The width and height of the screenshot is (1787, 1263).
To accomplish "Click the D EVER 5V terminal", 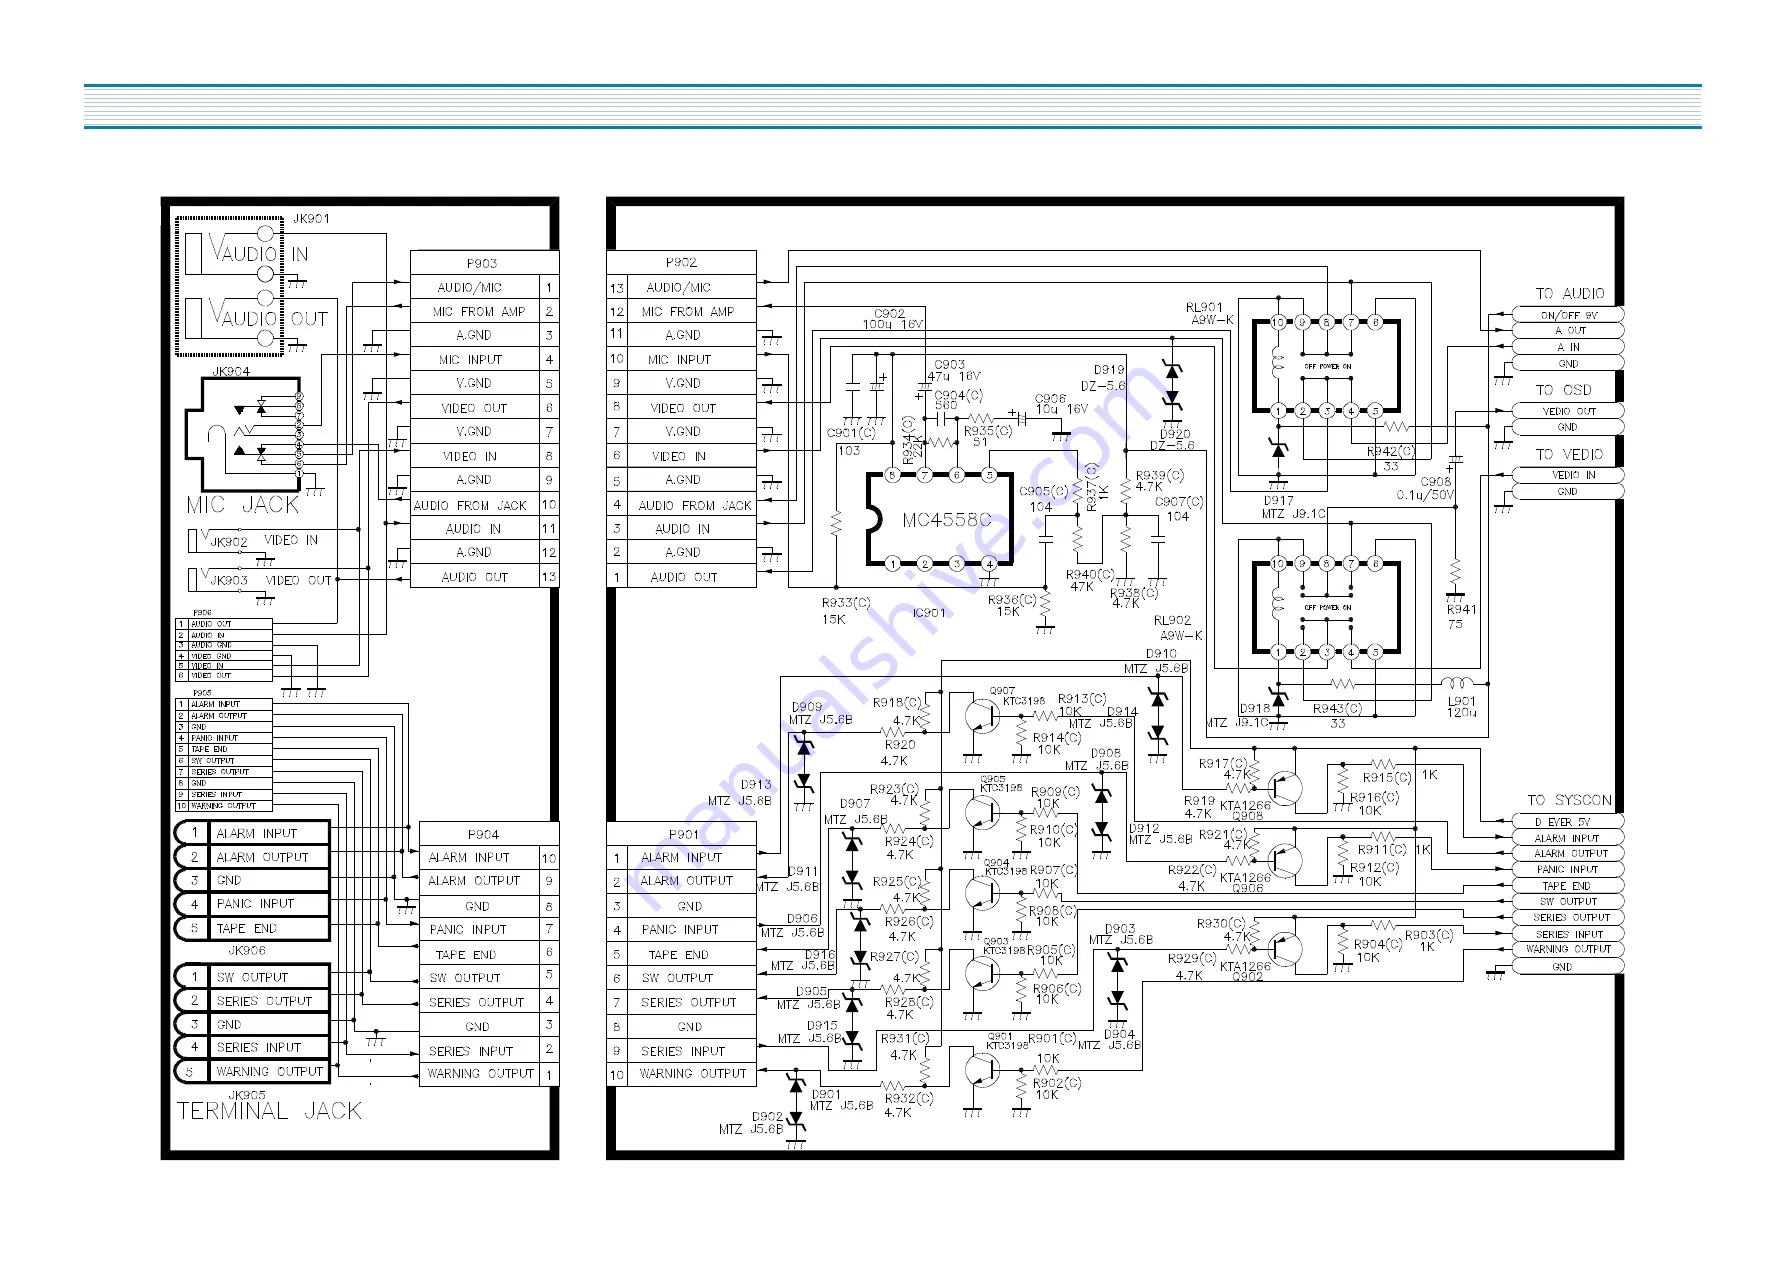I will (1568, 822).
